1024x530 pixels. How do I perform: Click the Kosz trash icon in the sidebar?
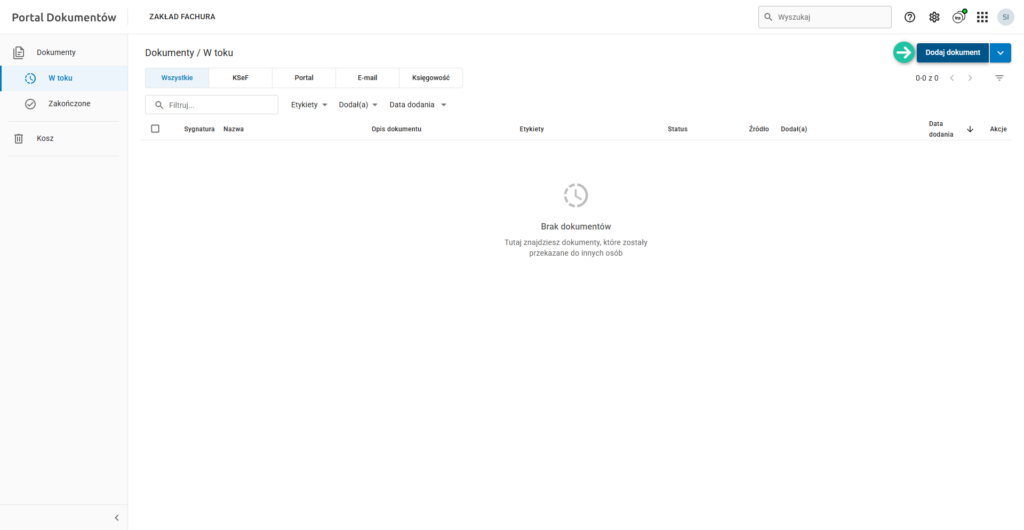[18, 138]
